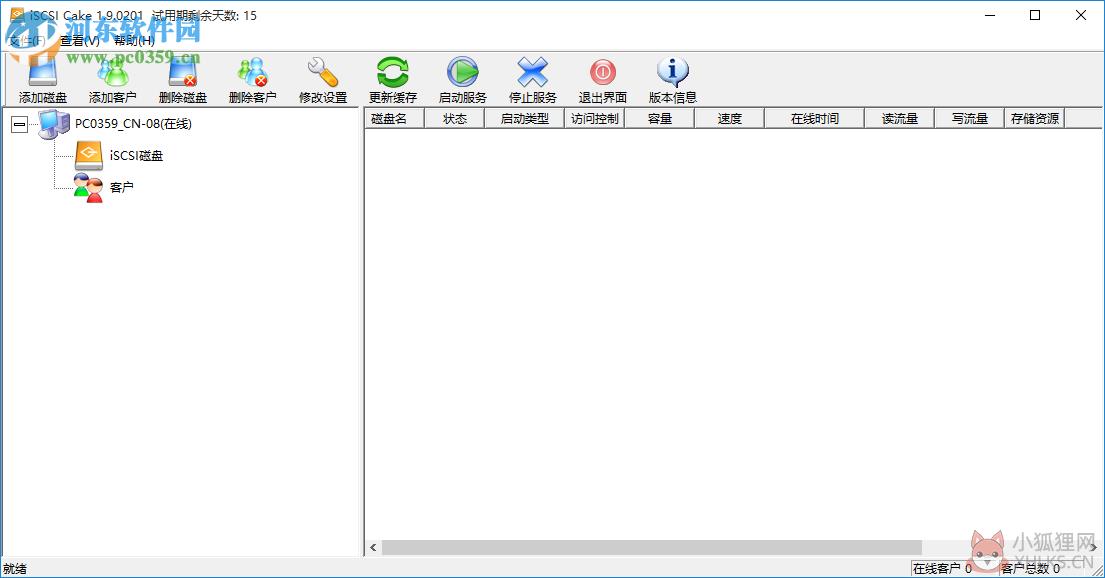The image size is (1105, 578).
Task: Sort by 状态 column header
Action: (x=455, y=118)
